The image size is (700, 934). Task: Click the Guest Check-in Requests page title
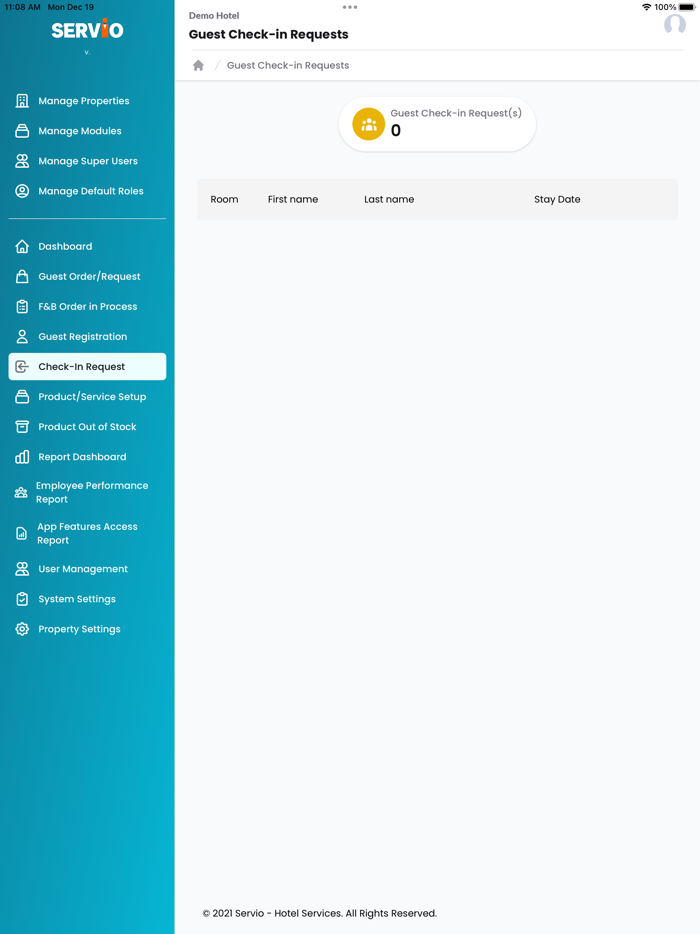269,35
